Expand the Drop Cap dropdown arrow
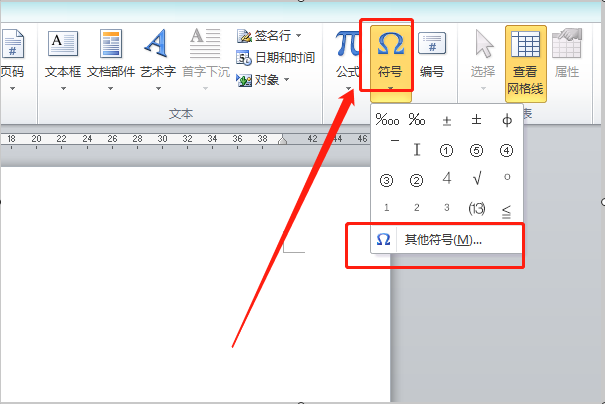 pos(205,89)
